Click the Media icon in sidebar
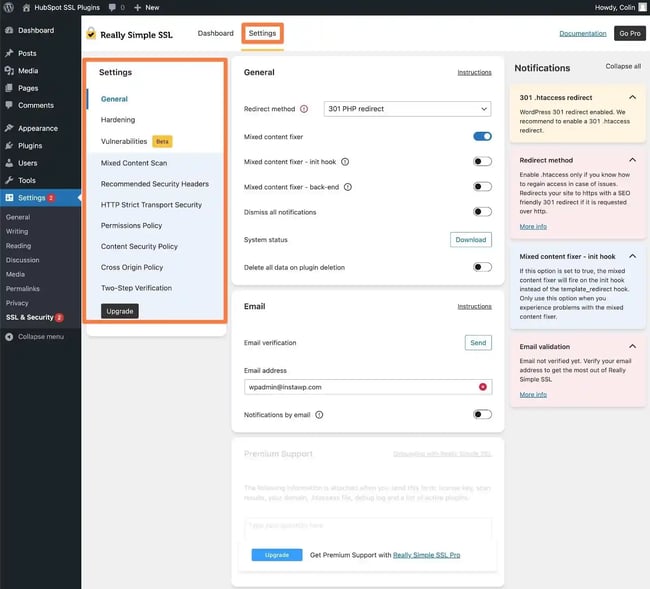Viewport: 650px width, 589px height. (9, 71)
